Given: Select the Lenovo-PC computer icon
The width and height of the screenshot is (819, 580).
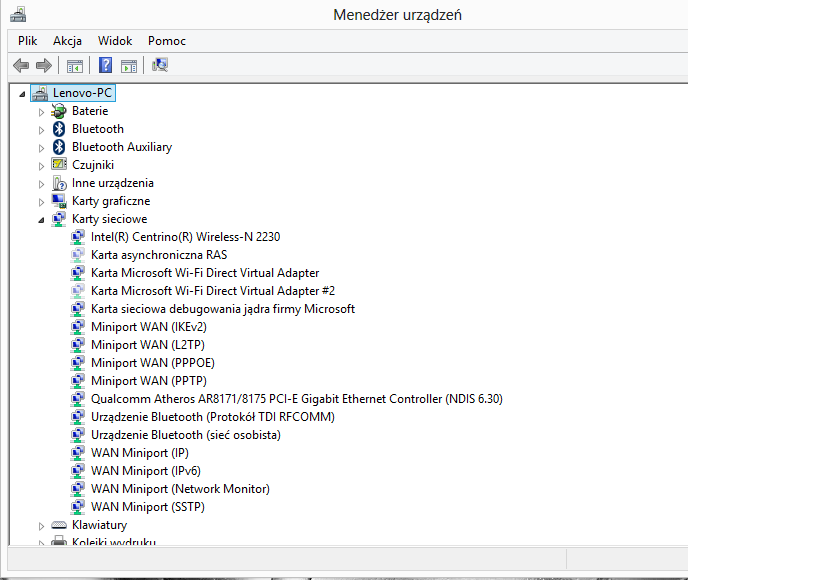Looking at the screenshot, I should (40, 93).
